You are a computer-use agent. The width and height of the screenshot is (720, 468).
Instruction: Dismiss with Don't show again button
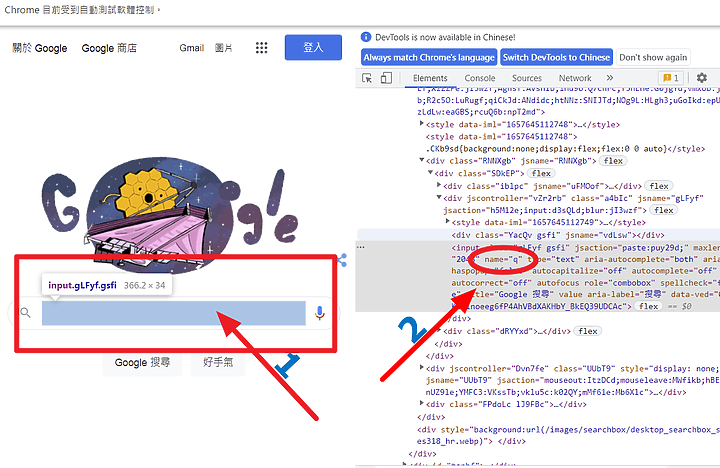tap(653, 57)
